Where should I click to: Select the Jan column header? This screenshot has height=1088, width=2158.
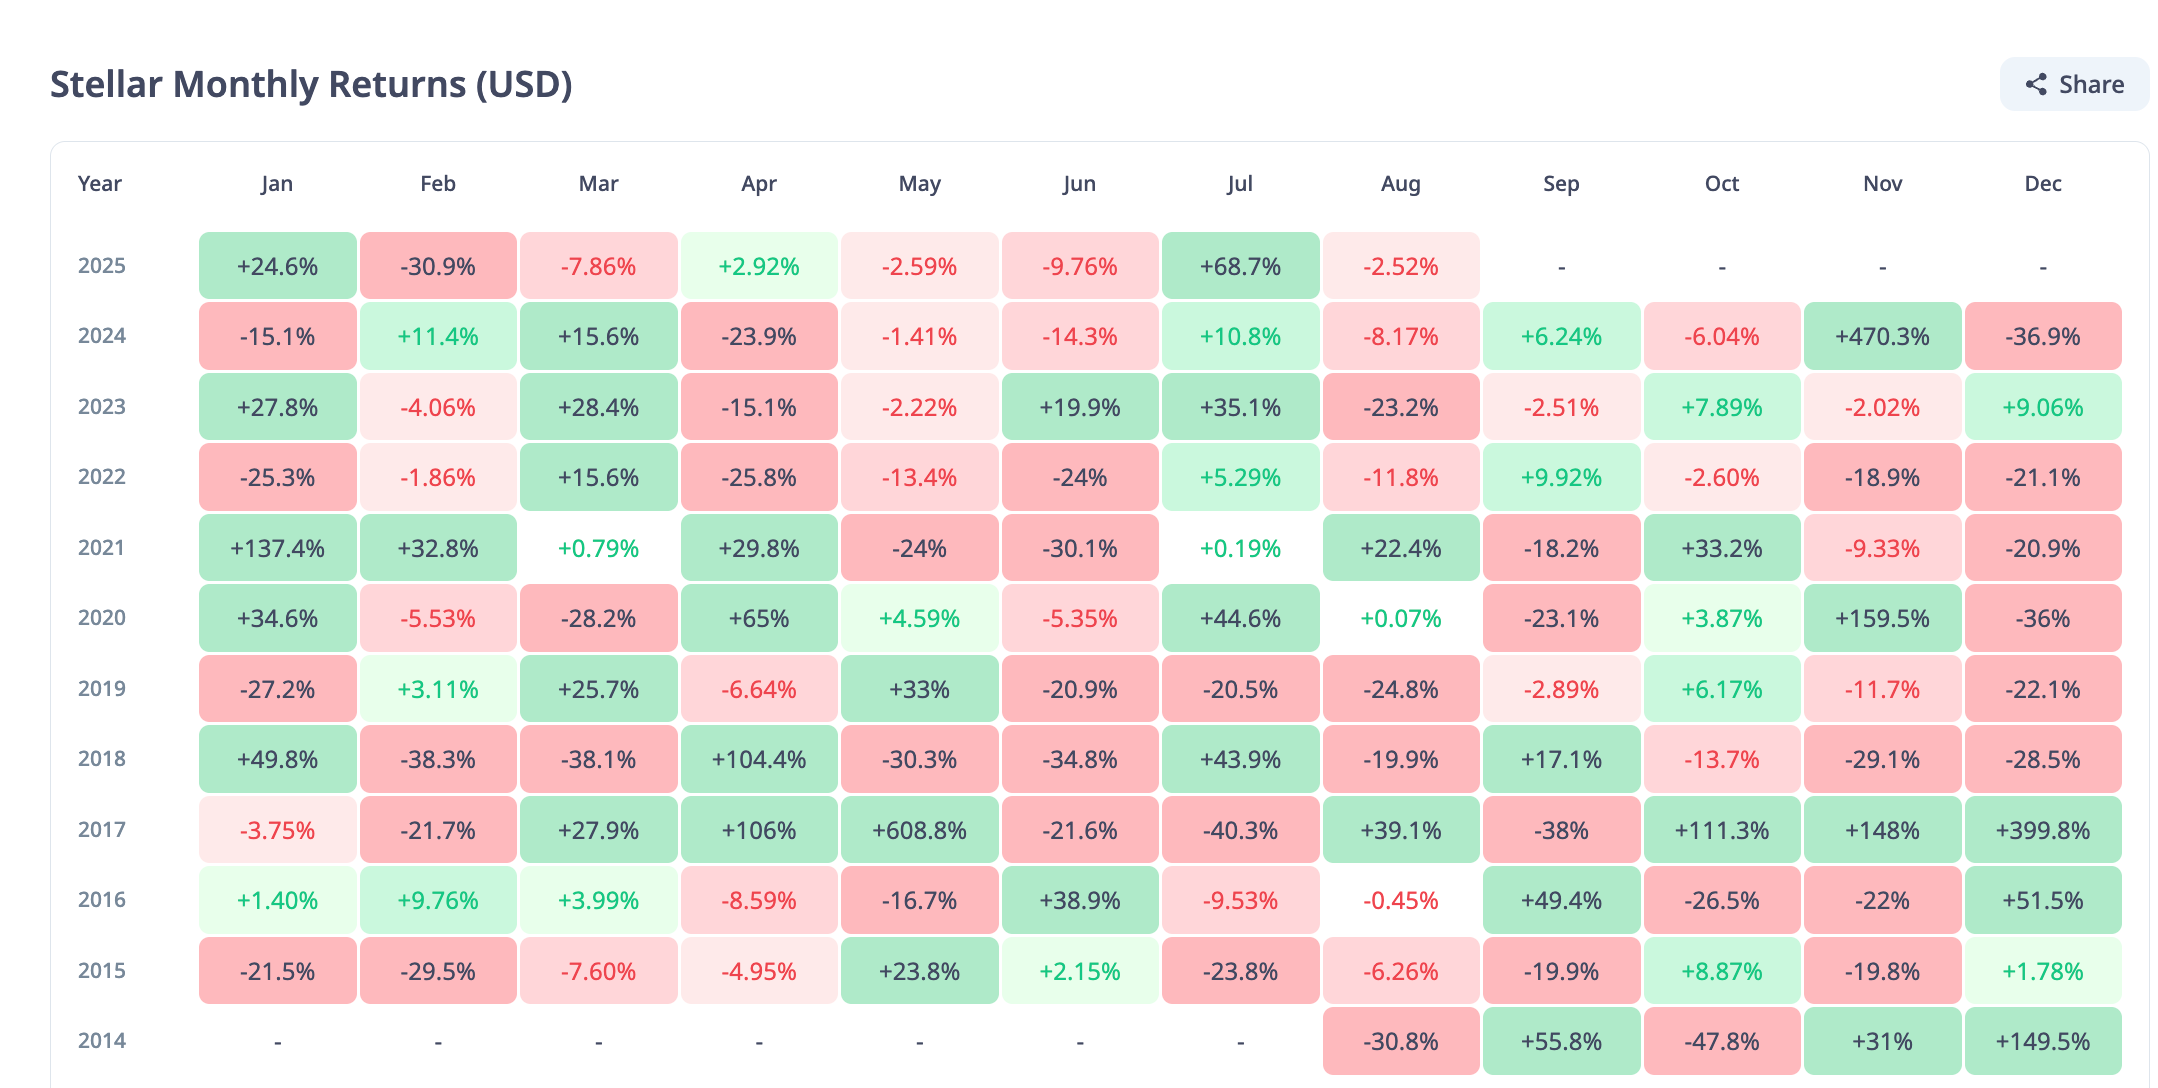point(277,184)
